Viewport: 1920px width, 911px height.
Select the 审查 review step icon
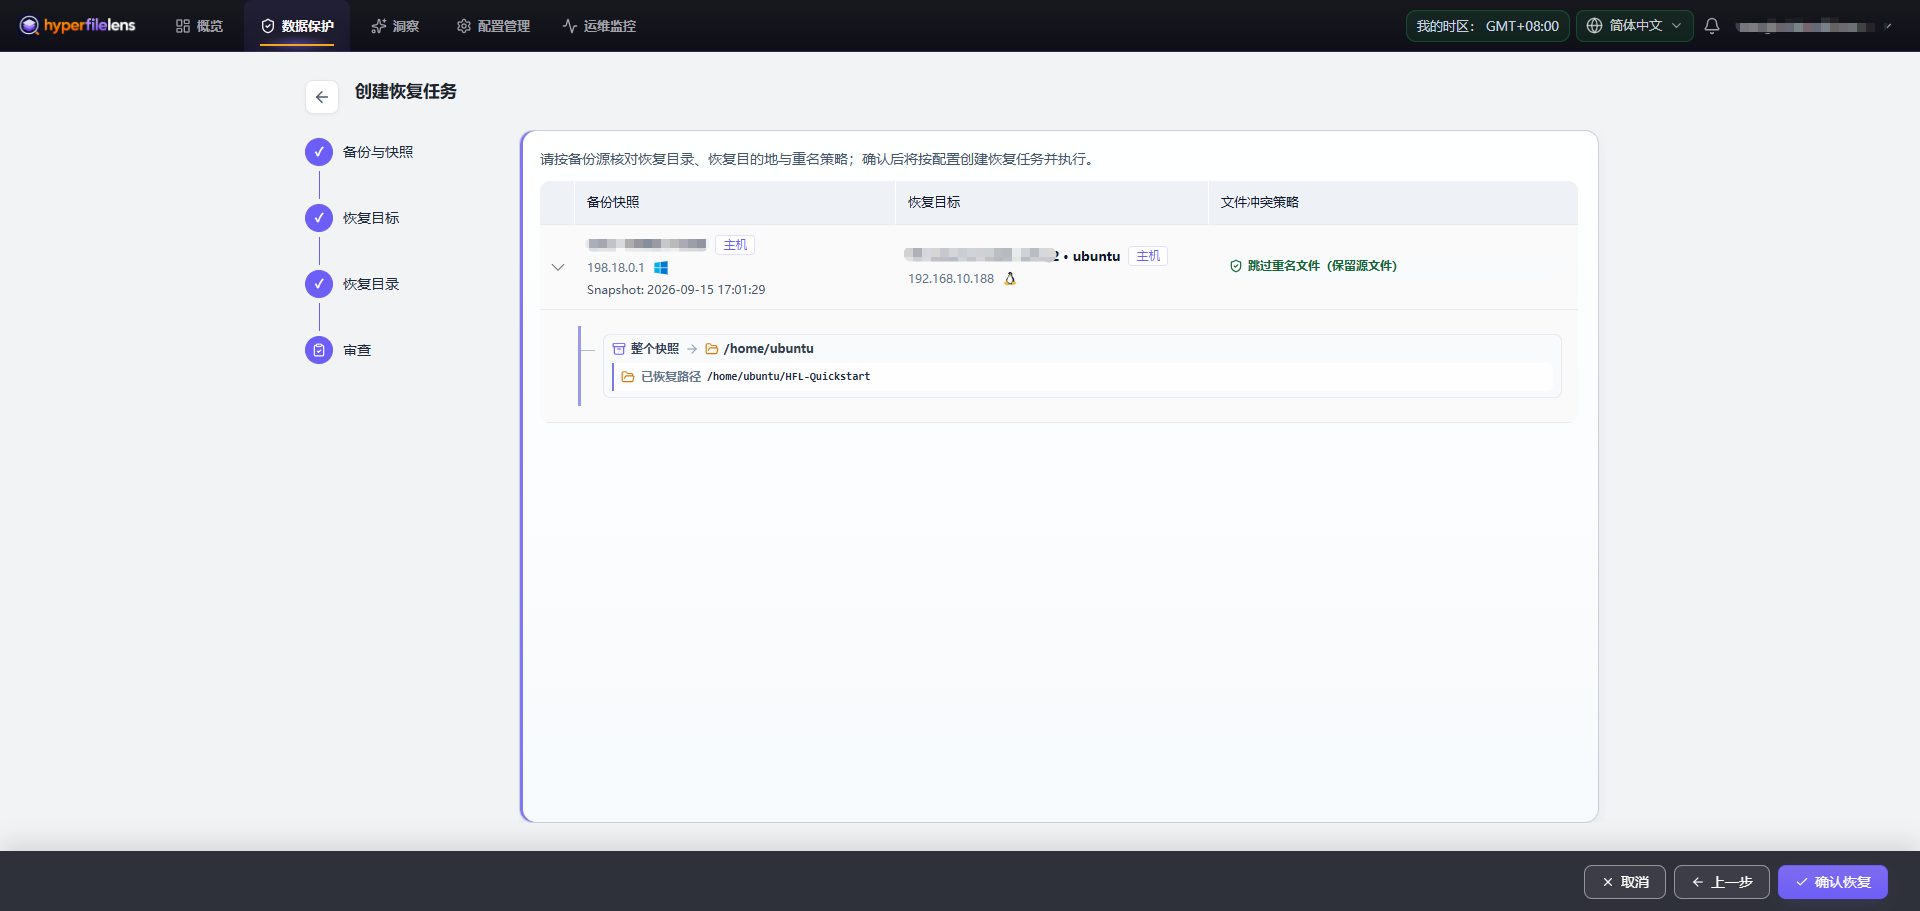pos(319,350)
